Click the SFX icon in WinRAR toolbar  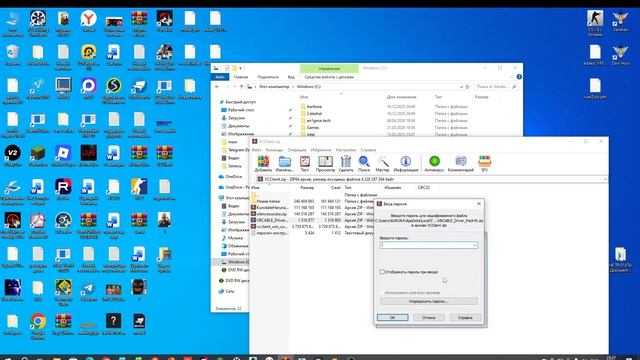[484, 163]
